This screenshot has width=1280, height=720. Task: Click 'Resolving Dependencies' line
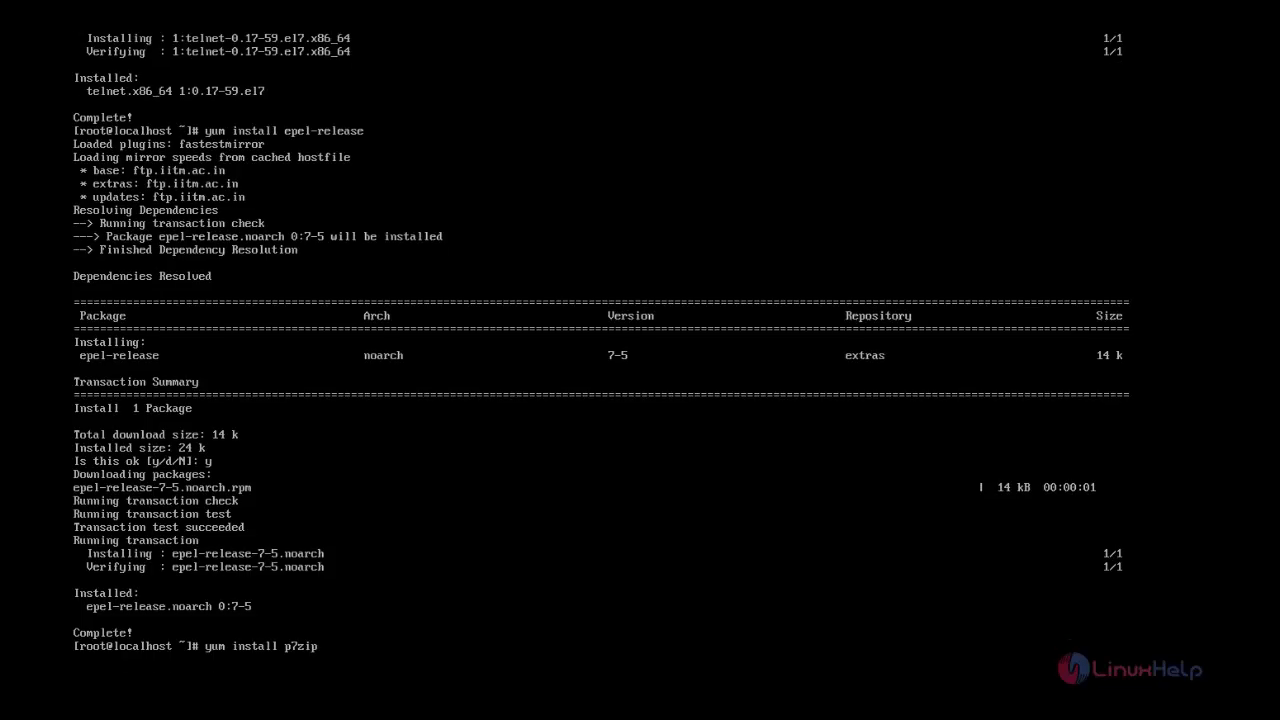146,210
